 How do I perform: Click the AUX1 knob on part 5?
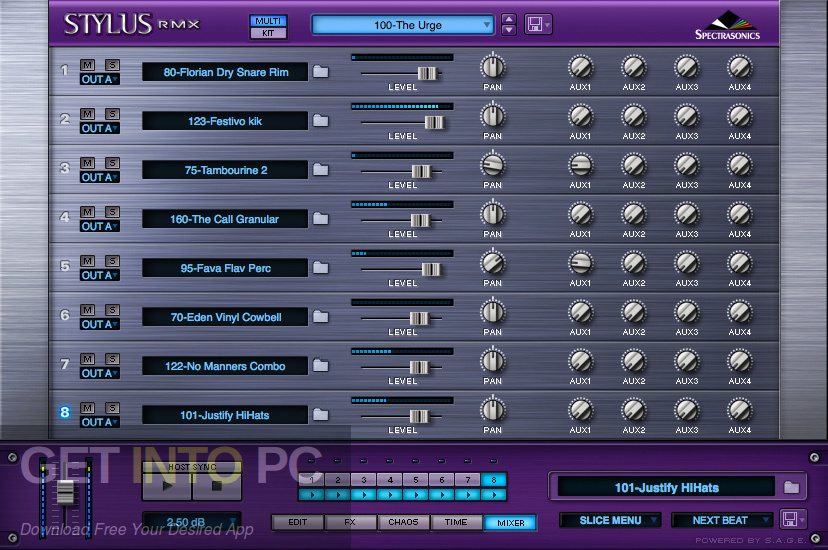580,263
